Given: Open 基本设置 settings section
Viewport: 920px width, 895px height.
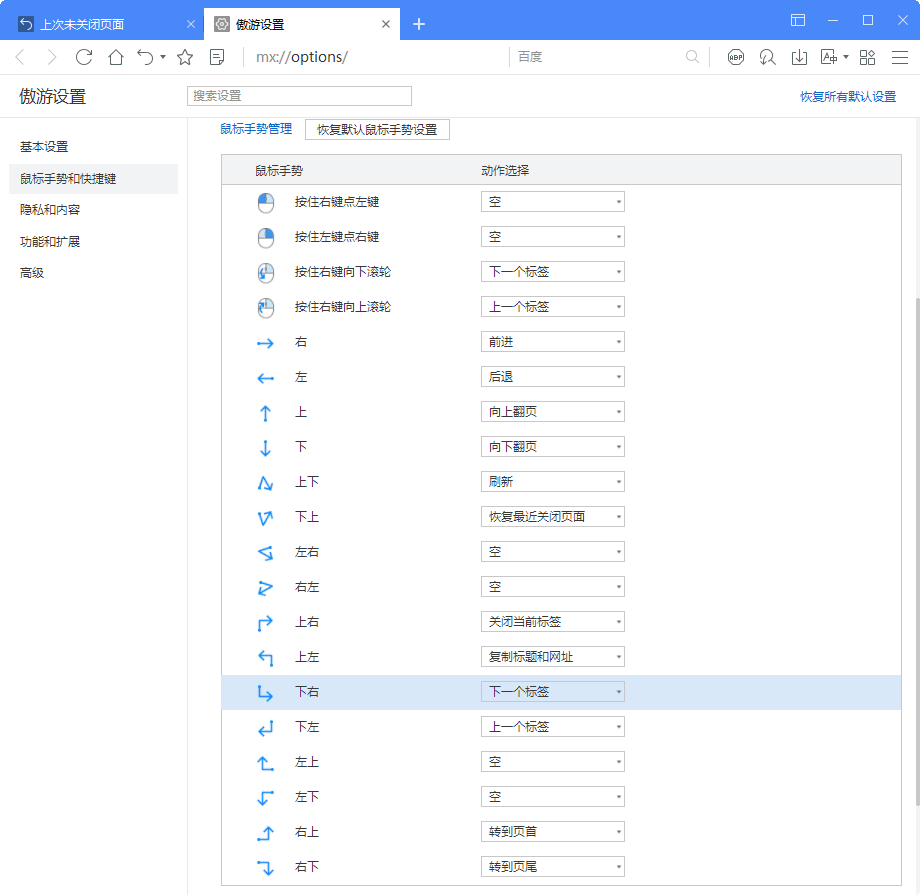Looking at the screenshot, I should pyautogui.click(x=44, y=147).
